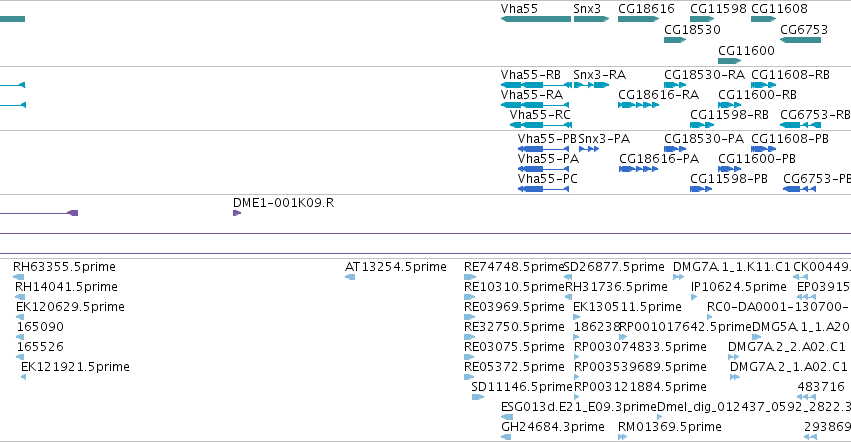
Task: Open the RE05372.5prime EST
Action: click(514, 367)
